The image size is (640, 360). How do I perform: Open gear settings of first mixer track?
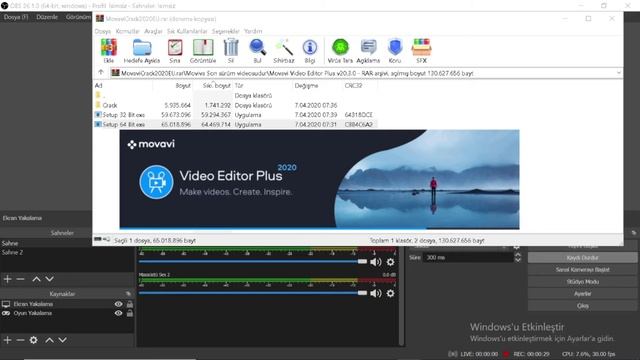391,262
